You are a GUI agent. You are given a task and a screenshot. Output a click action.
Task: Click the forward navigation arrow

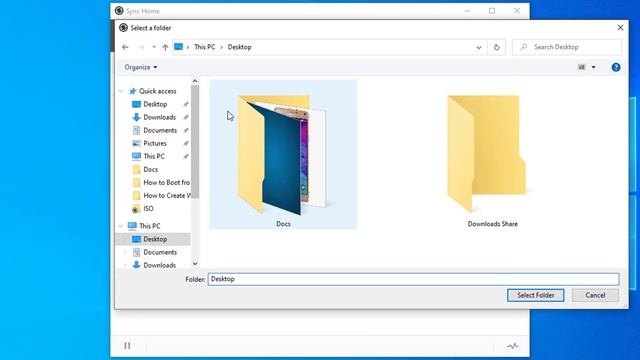(141, 47)
